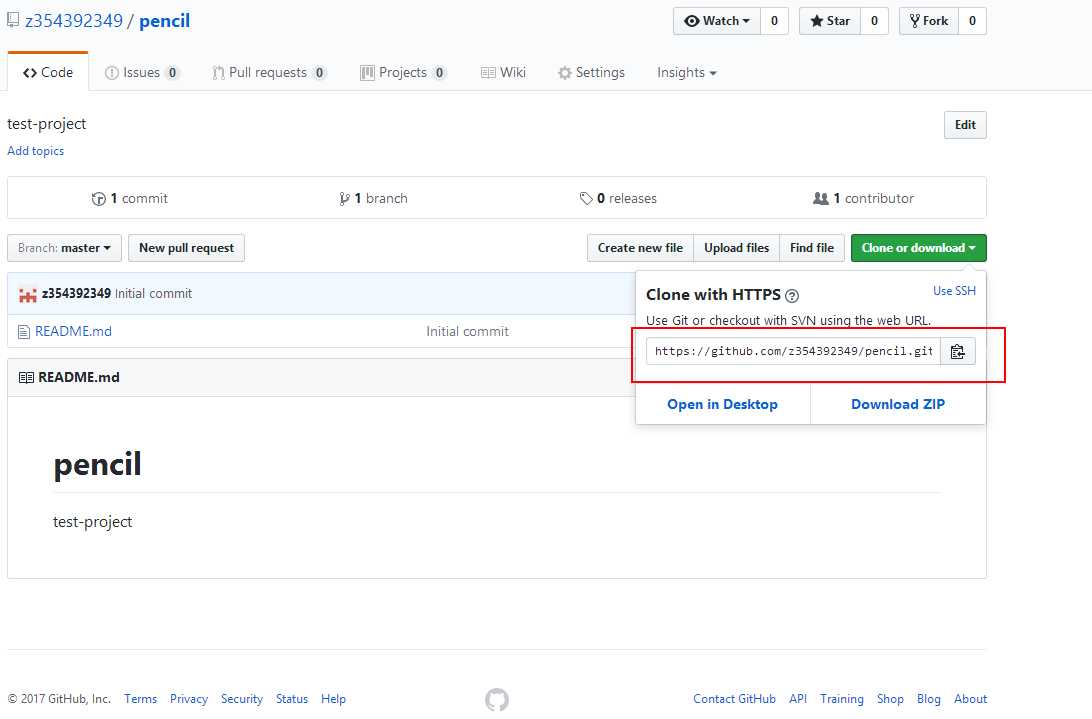Click the README.md row's Initial commit message
1092x719 pixels.
click(x=467, y=332)
